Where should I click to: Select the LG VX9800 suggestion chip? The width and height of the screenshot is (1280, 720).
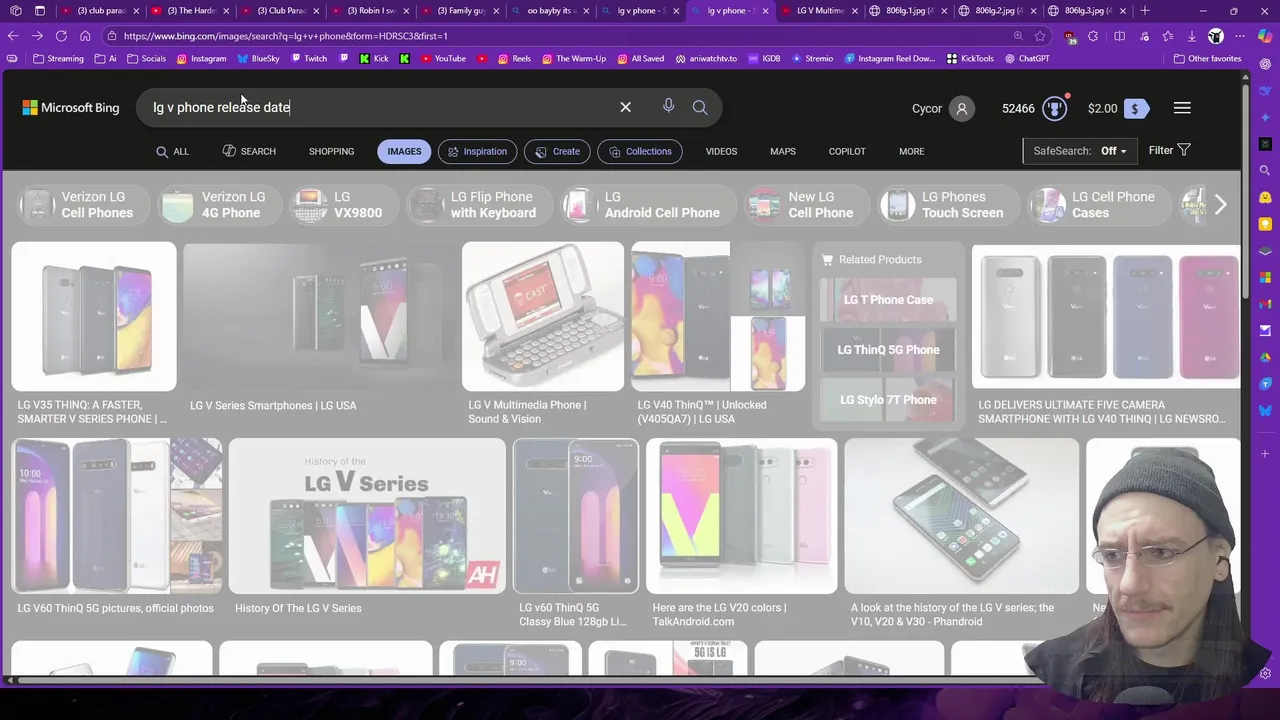pyautogui.click(x=345, y=204)
